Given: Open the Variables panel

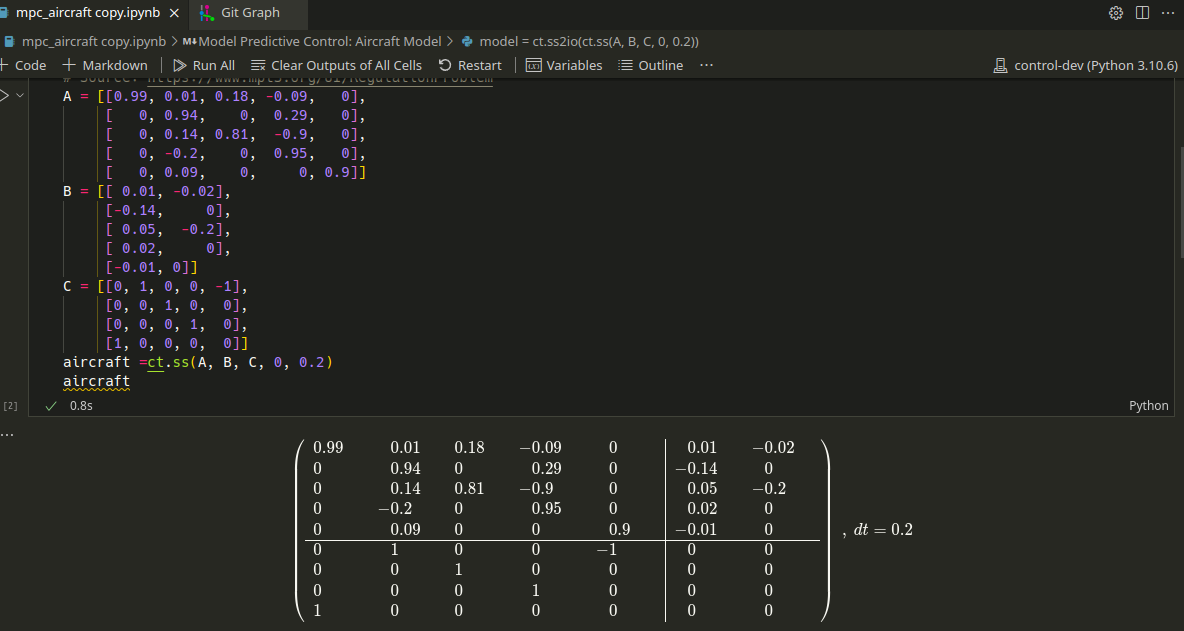Looking at the screenshot, I should pyautogui.click(x=564, y=64).
